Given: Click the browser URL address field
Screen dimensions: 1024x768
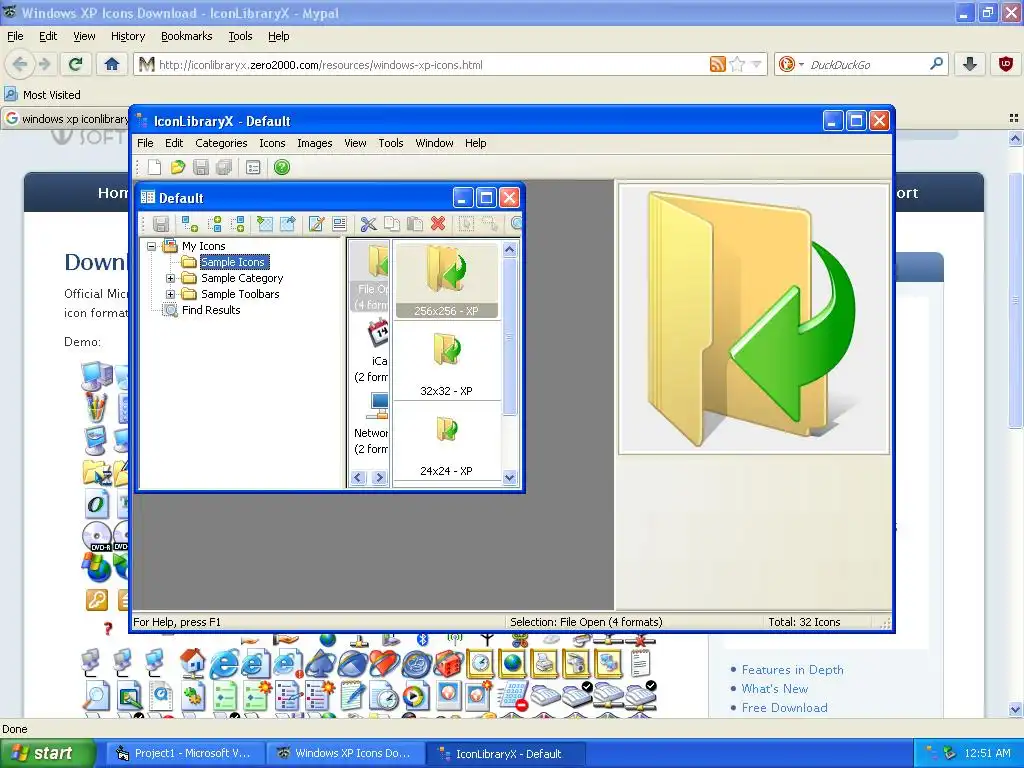Looking at the screenshot, I should pos(431,65).
